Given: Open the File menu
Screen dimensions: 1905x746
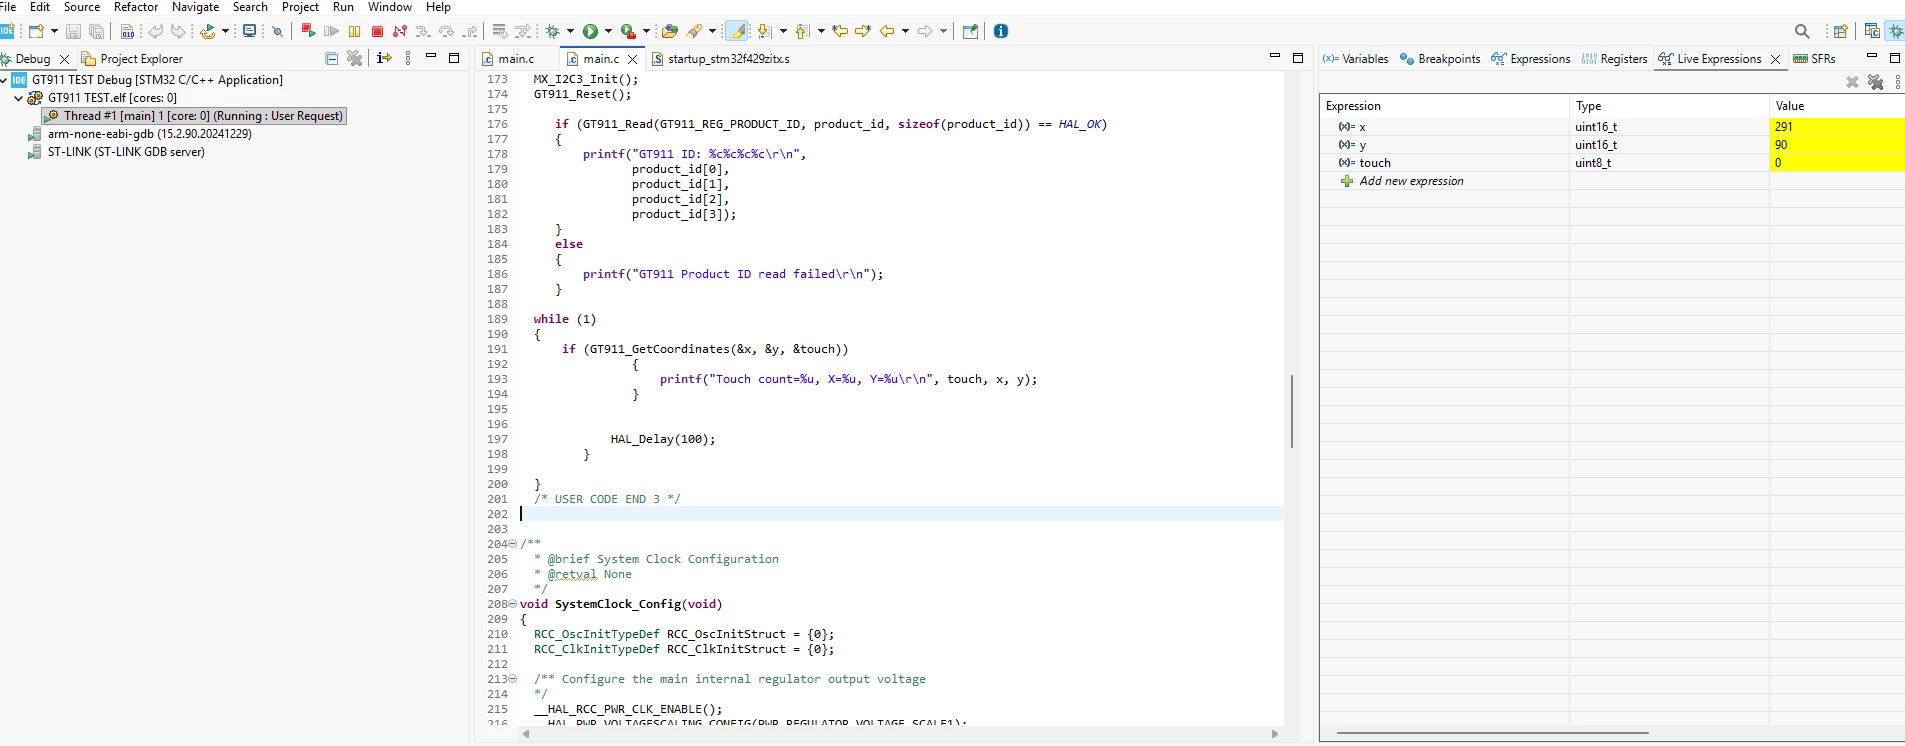Looking at the screenshot, I should coord(8,7).
